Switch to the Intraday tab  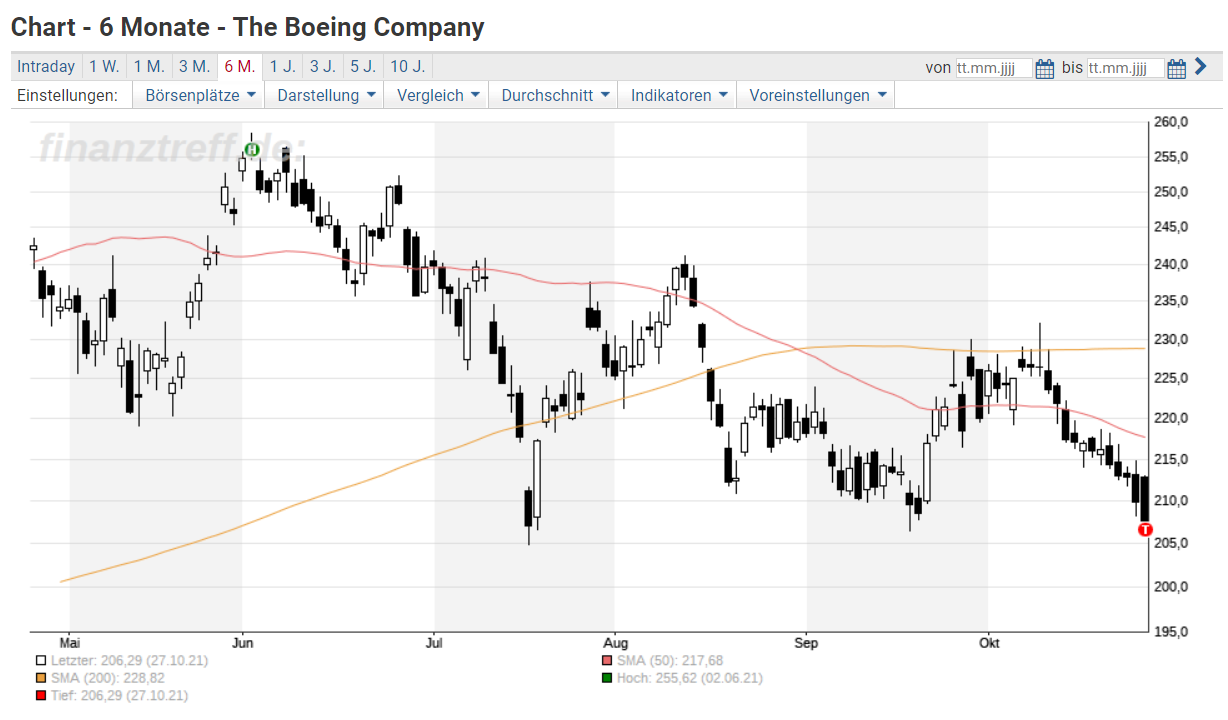(46, 67)
